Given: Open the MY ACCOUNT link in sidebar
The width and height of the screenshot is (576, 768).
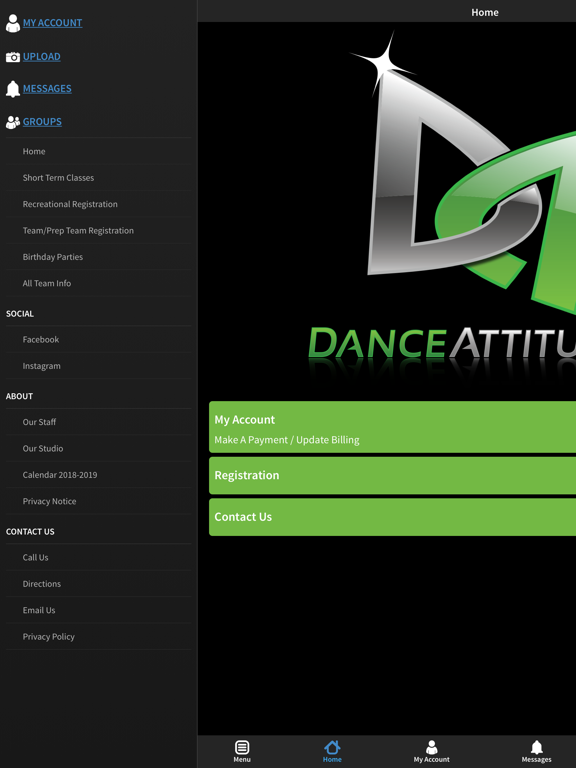Looking at the screenshot, I should coord(52,23).
